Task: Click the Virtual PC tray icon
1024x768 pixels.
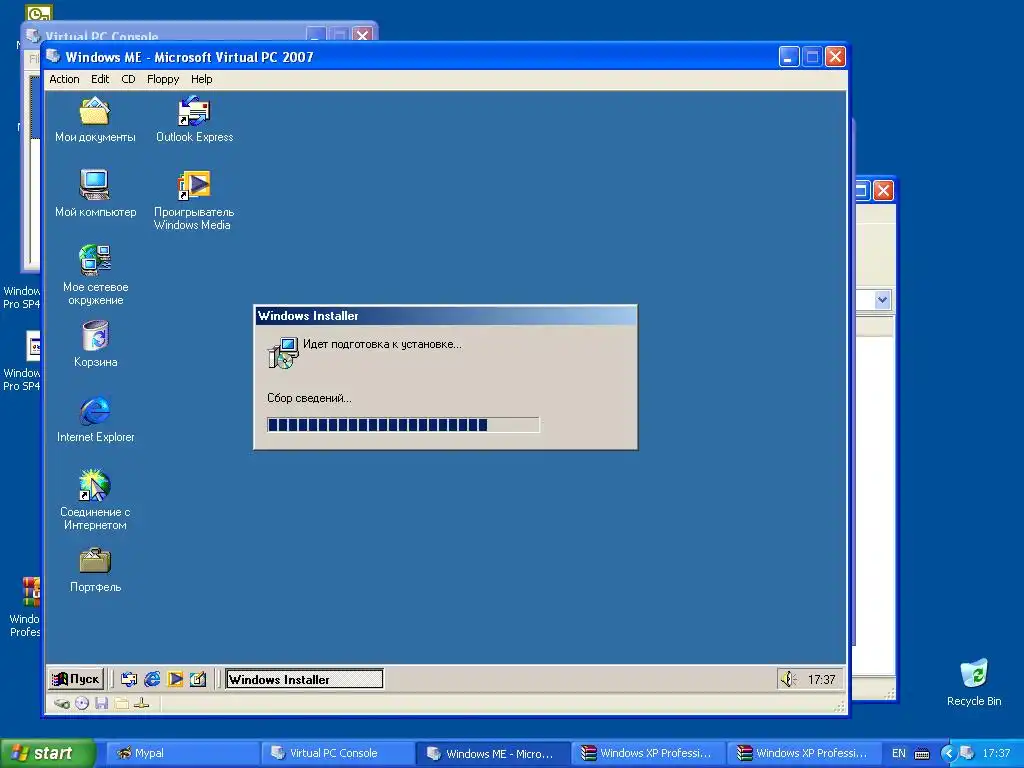Action: 967,753
